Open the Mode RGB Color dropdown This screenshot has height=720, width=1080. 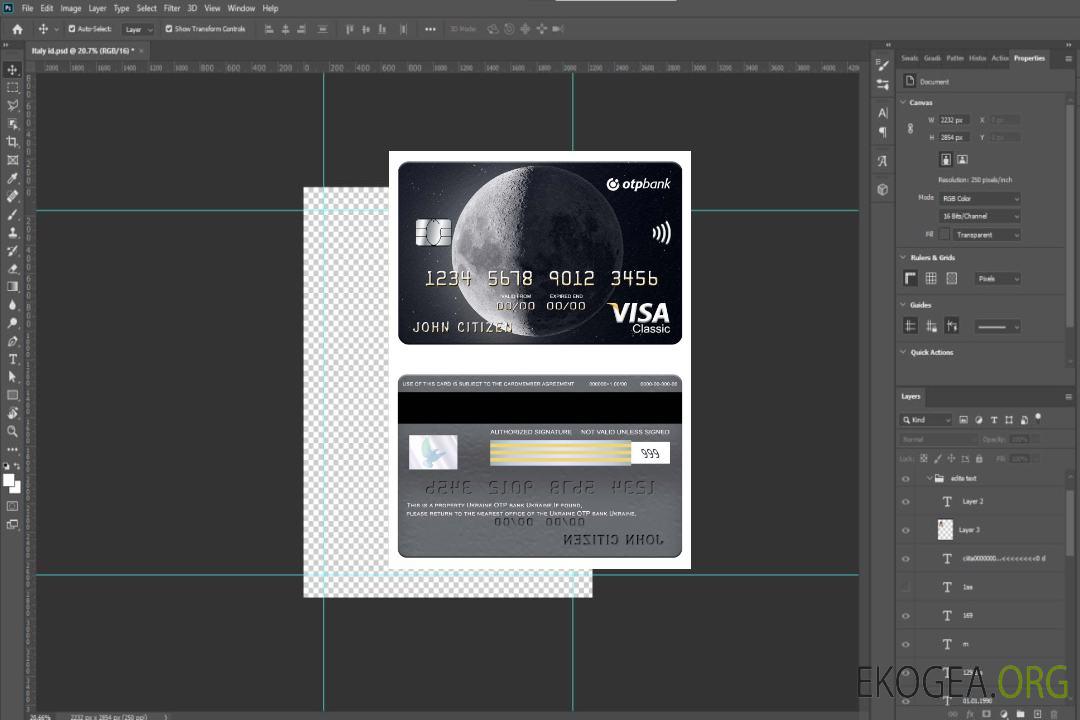980,198
